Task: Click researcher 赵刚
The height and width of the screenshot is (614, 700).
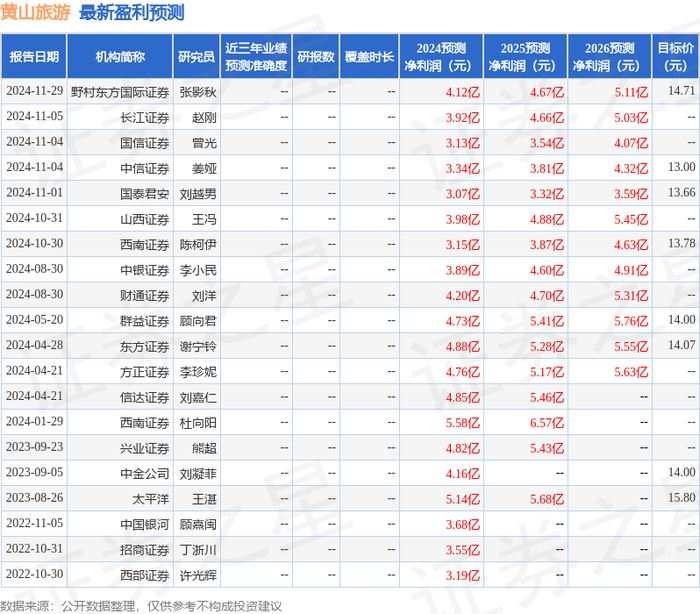Action: 204,118
